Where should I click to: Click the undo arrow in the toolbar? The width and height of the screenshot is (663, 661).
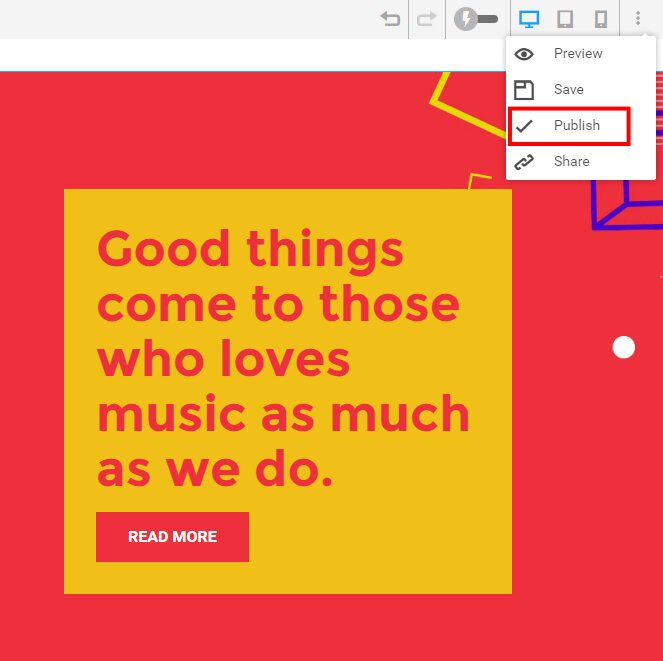coord(390,19)
